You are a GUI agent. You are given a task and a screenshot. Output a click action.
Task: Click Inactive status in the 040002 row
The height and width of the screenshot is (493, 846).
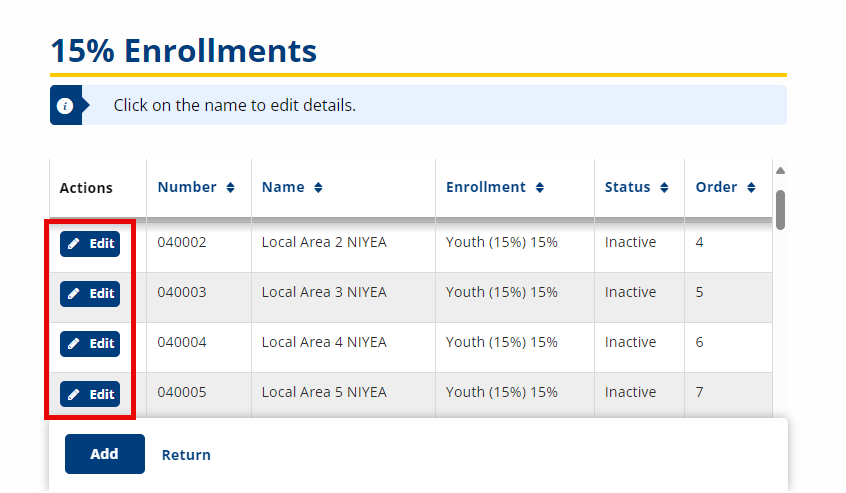point(630,242)
